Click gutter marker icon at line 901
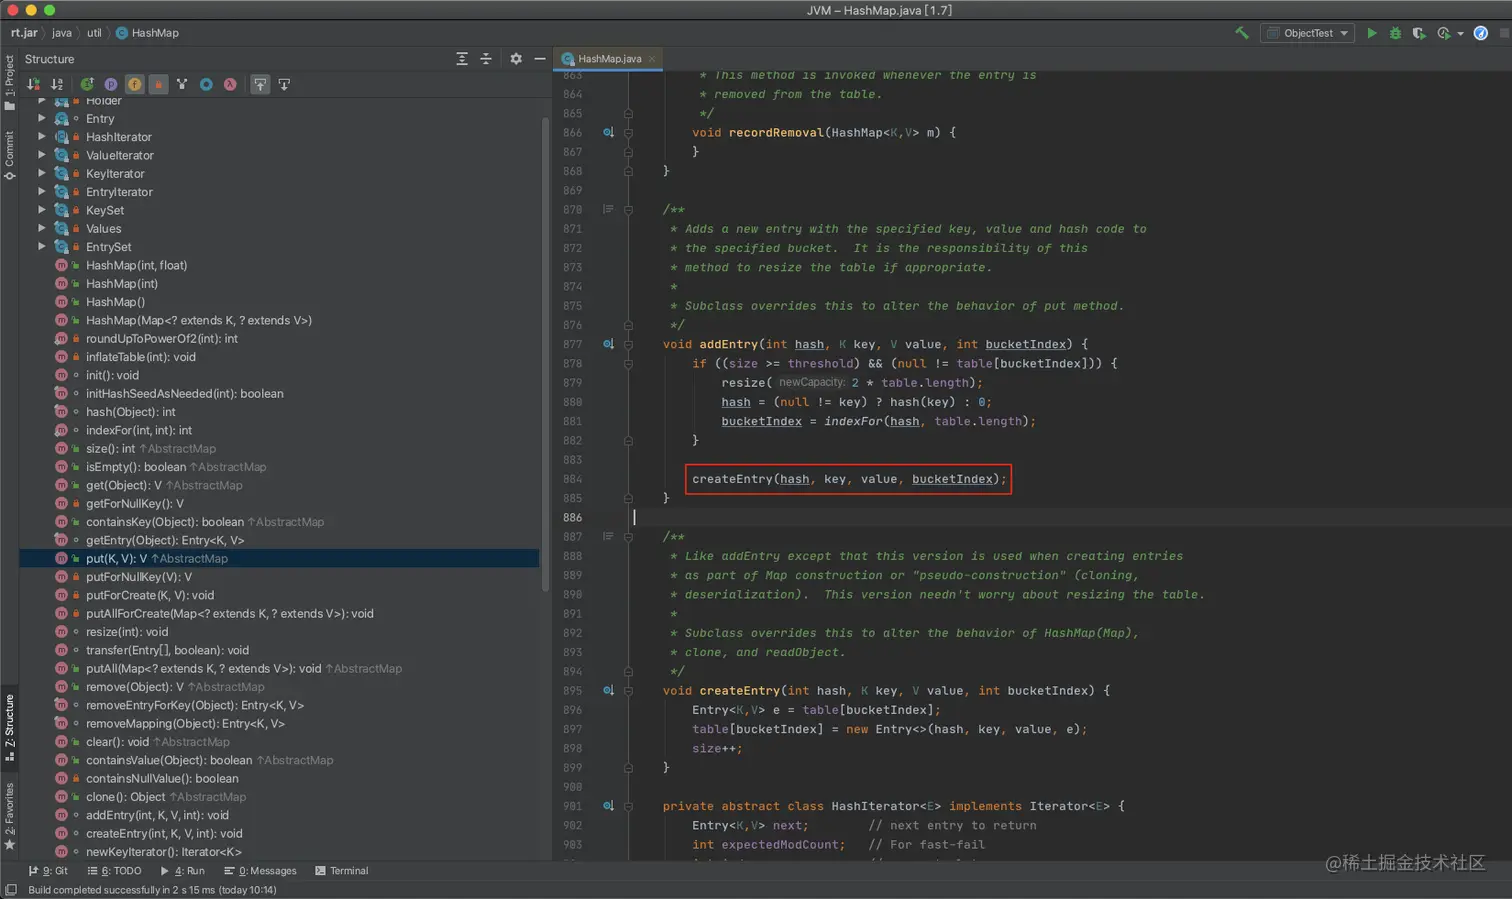 [608, 806]
